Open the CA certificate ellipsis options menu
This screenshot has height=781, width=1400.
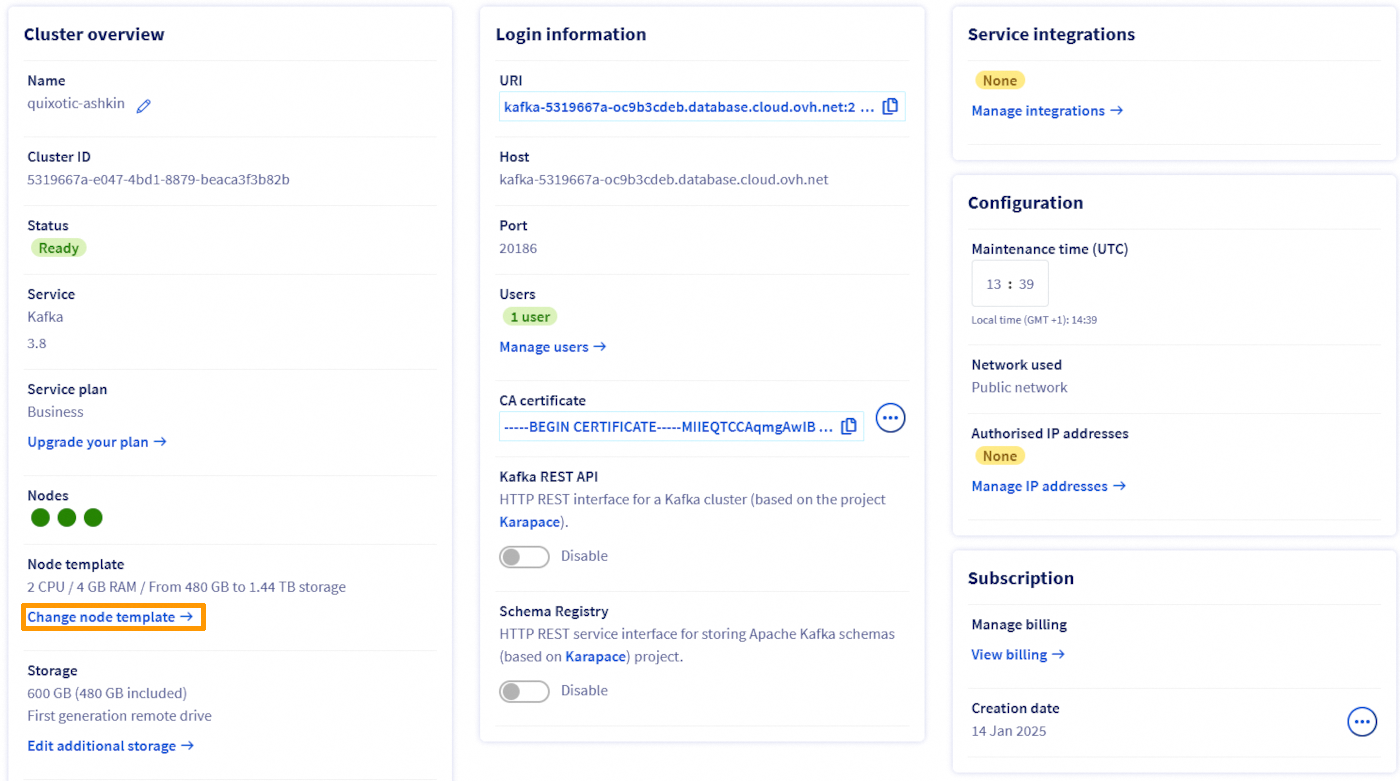[x=890, y=417]
